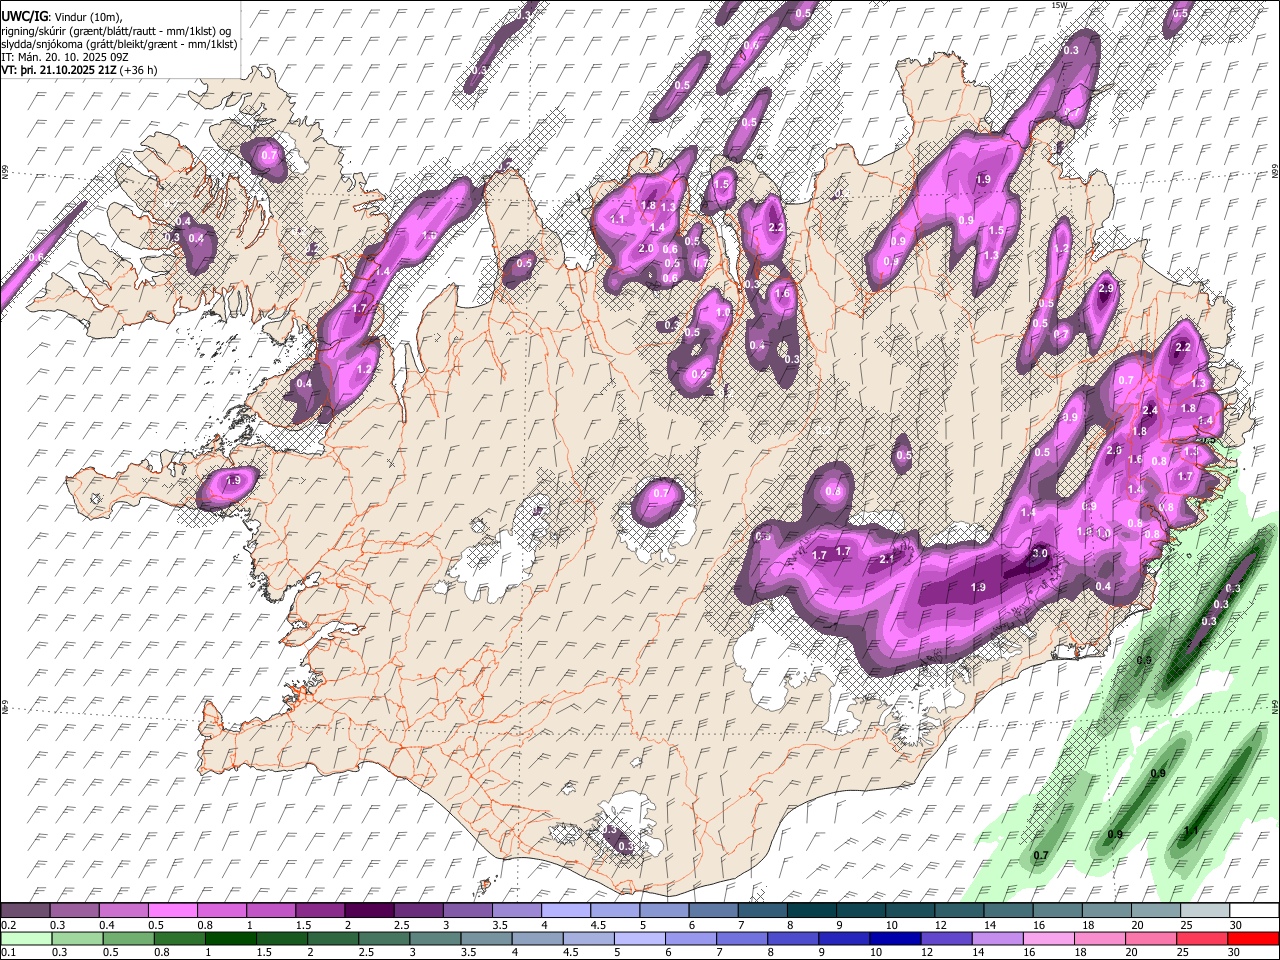Select the dark purple upper swatch starting at 2
1280x960 pixels.
click(x=369, y=910)
